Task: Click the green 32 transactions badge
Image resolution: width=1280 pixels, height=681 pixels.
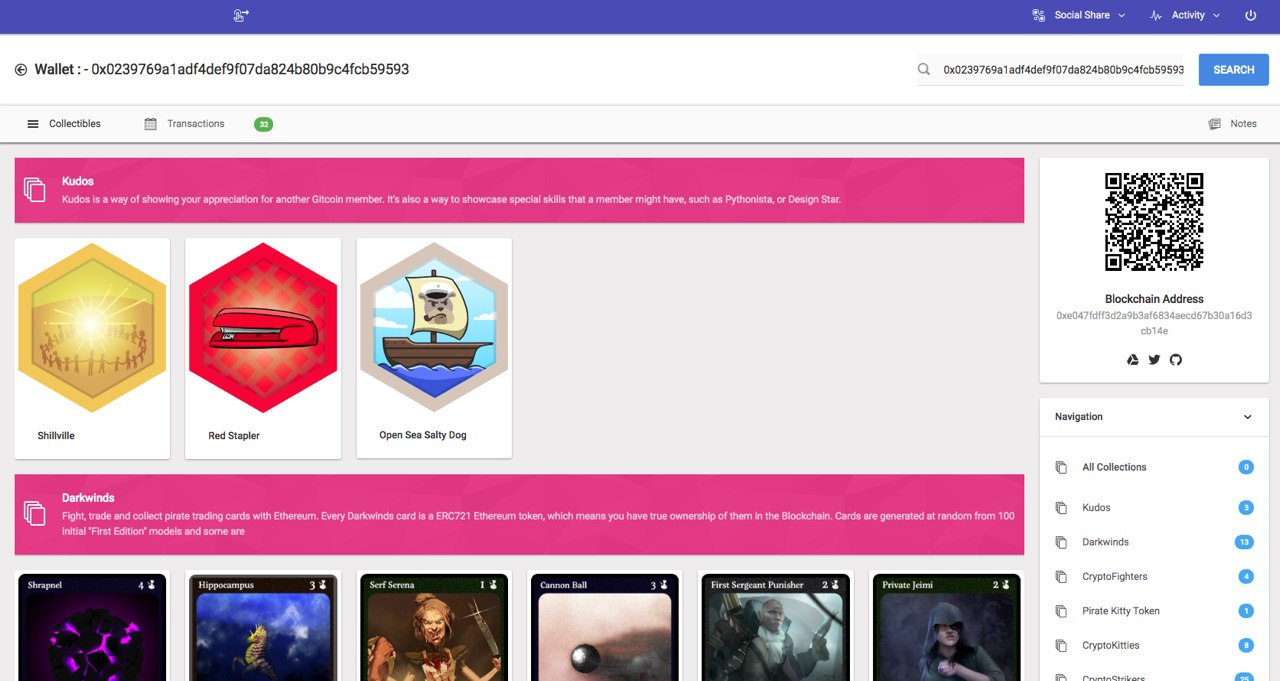Action: point(263,124)
